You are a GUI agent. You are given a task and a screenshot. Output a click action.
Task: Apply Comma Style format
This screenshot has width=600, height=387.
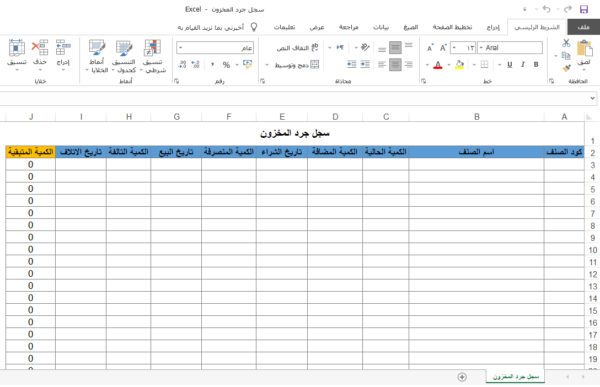tap(212, 65)
